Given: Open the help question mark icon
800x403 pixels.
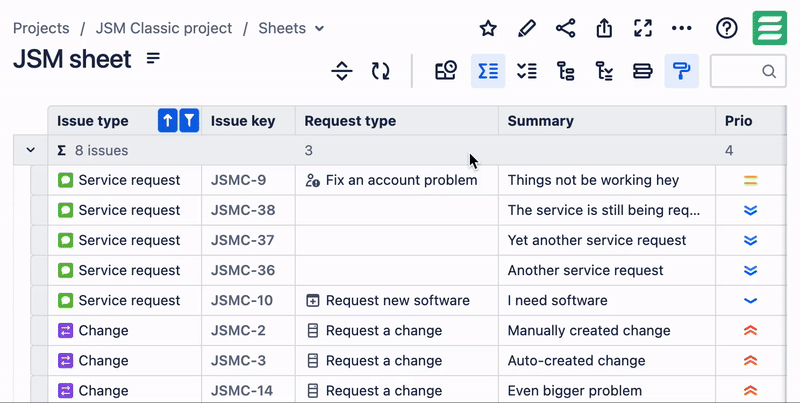Looking at the screenshot, I should click(x=727, y=29).
